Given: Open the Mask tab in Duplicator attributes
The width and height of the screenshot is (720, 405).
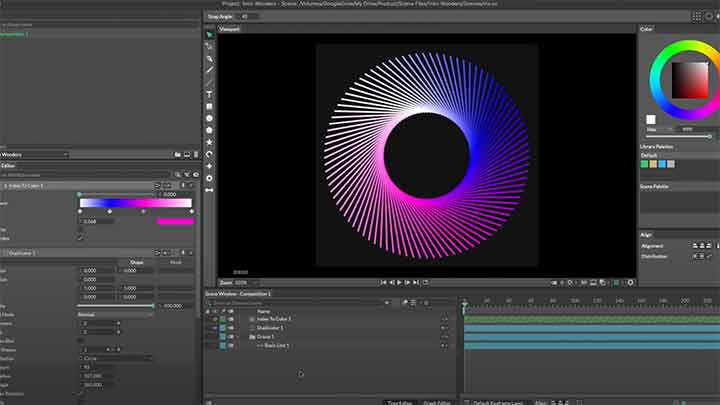Looking at the screenshot, I should pos(175,262).
